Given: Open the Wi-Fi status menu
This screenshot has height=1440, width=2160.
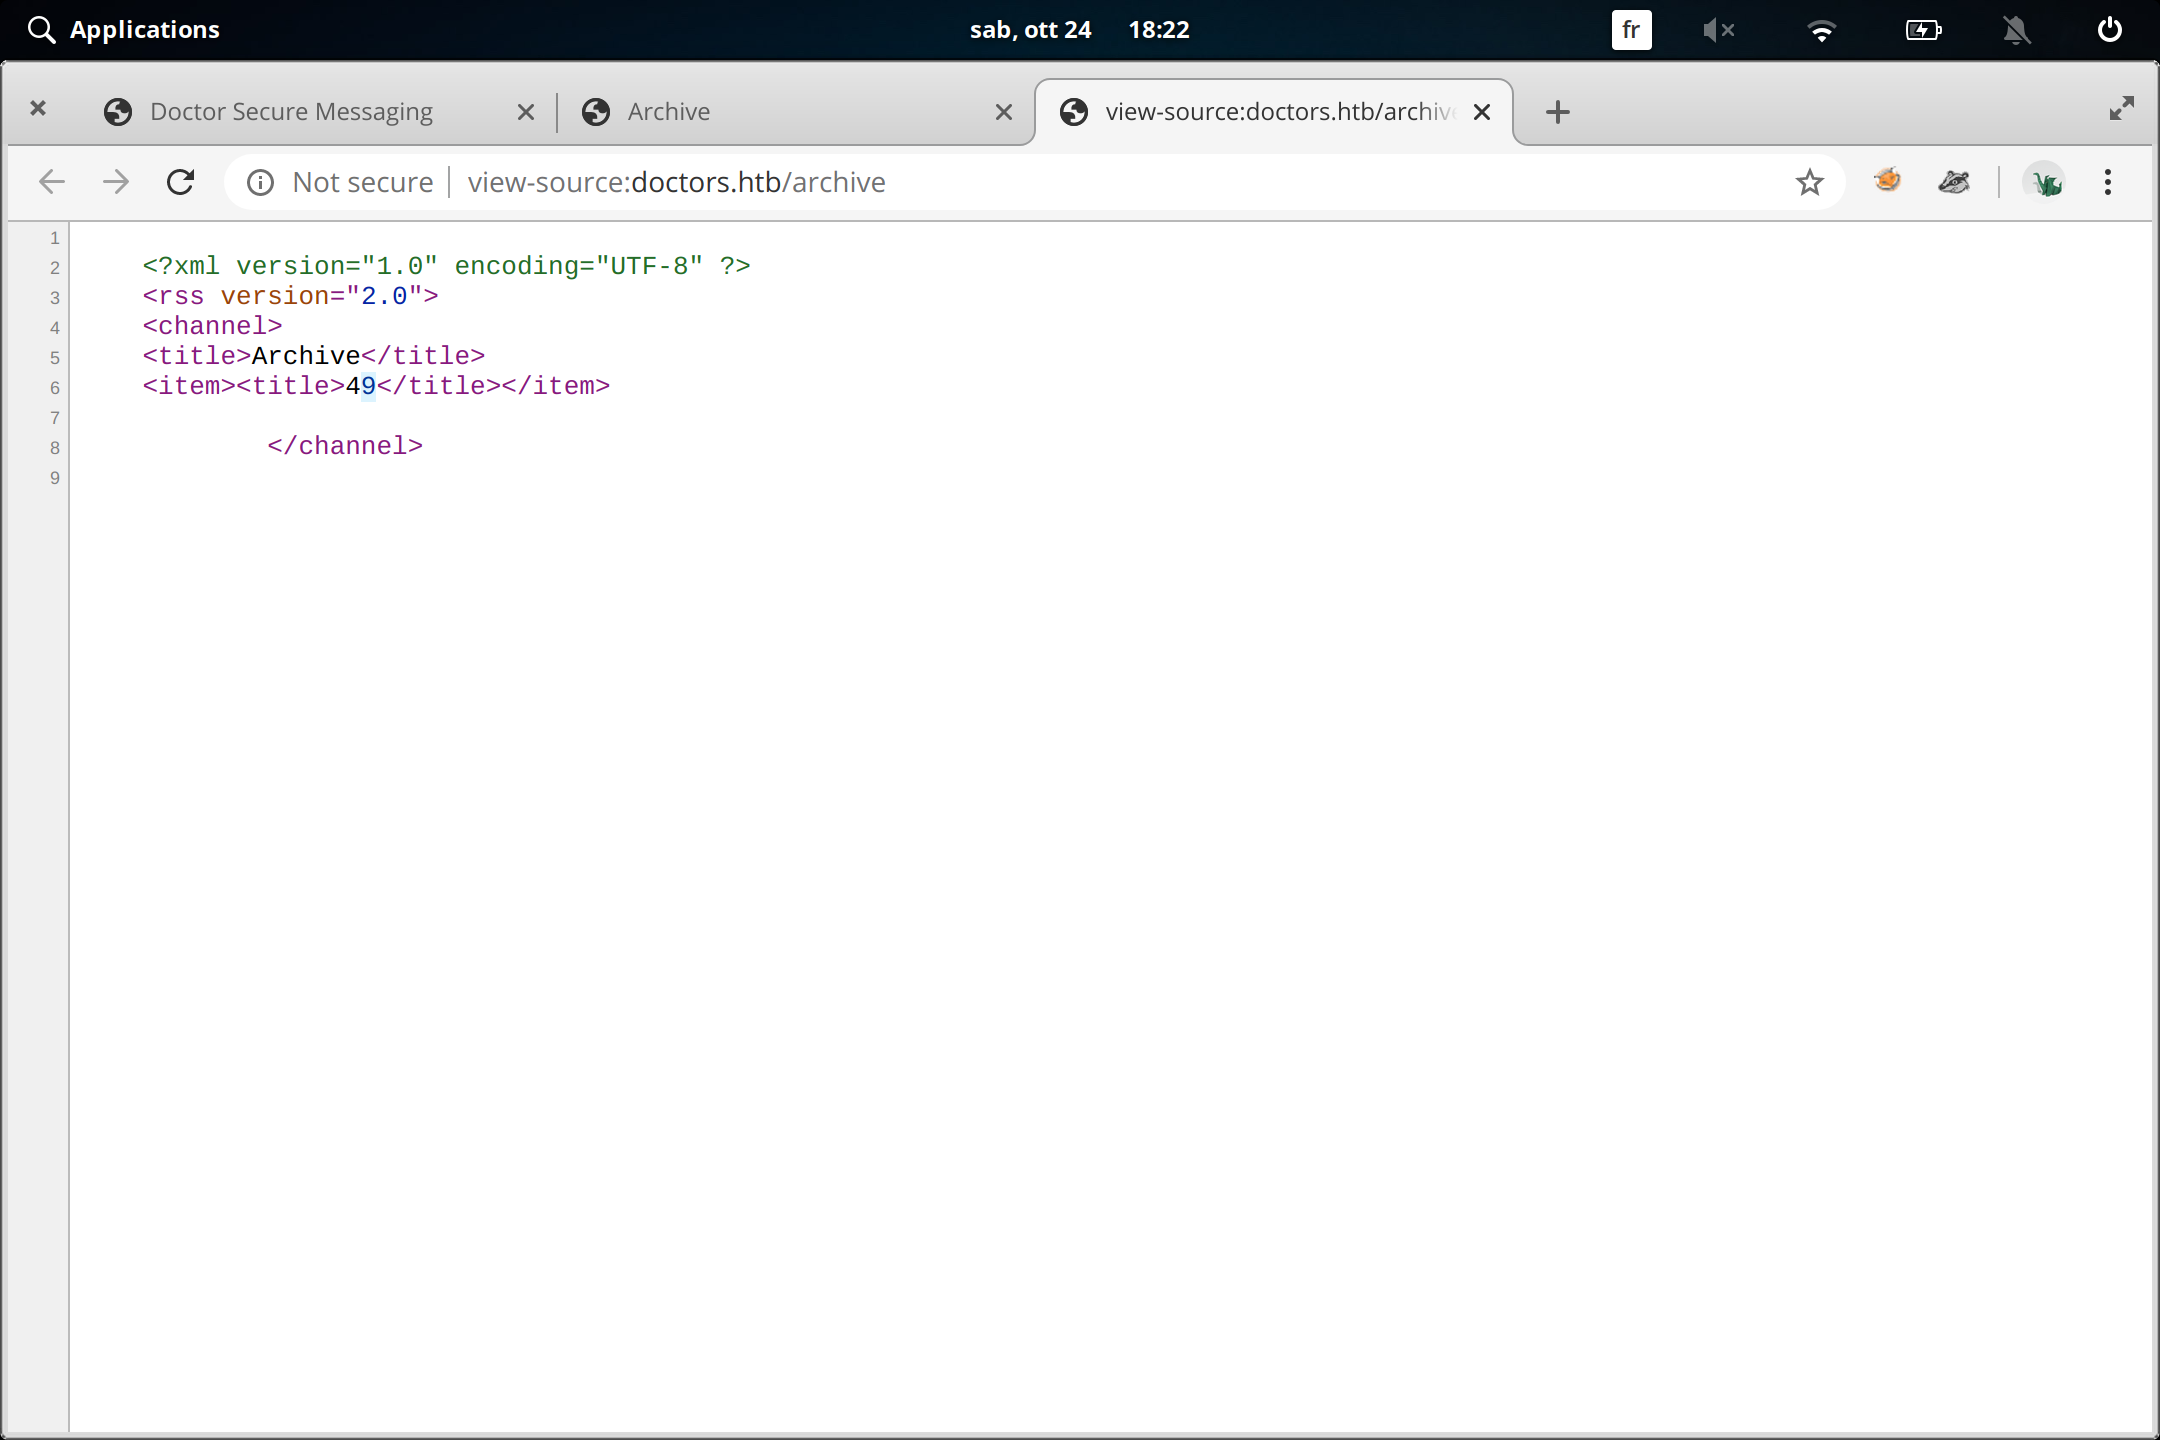Looking at the screenshot, I should pyautogui.click(x=1822, y=30).
